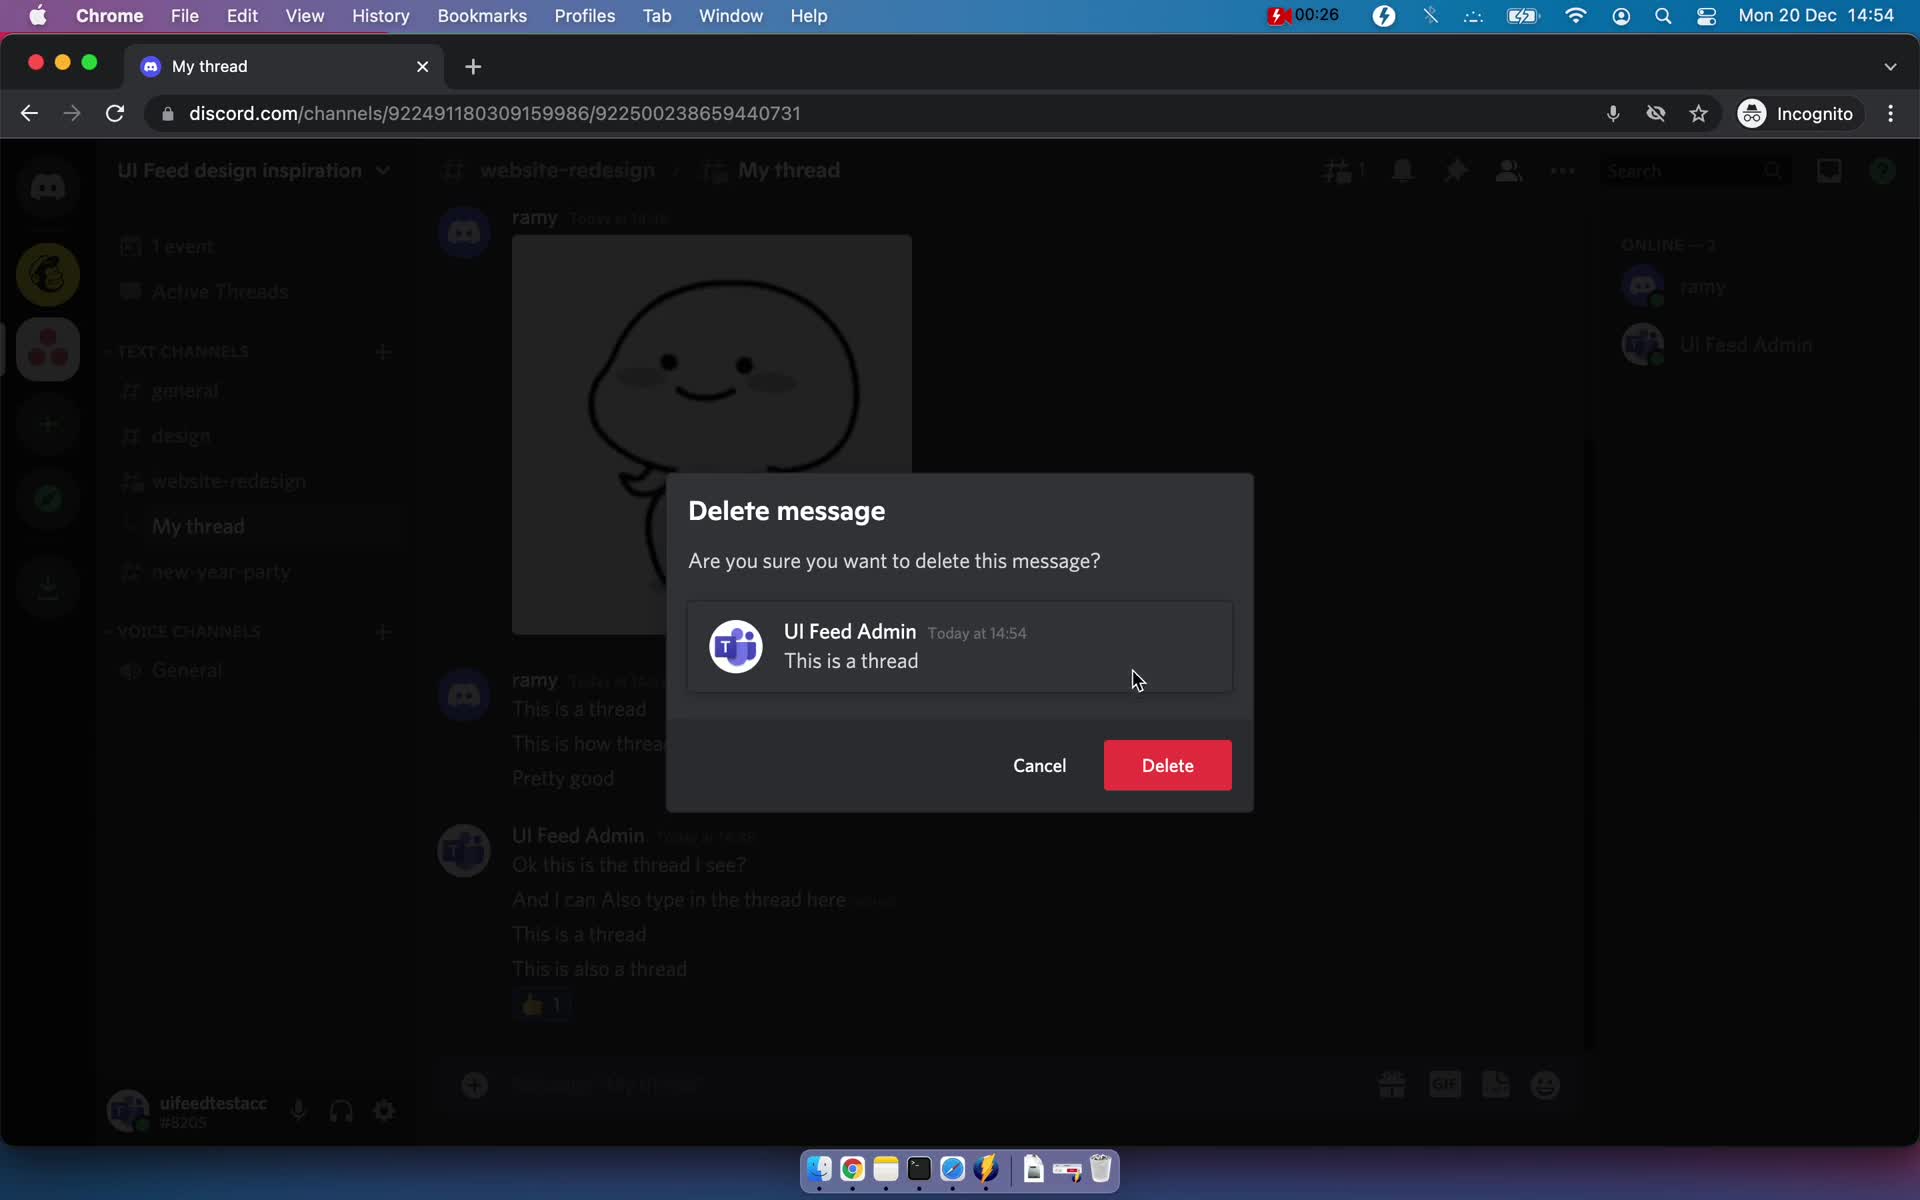Select the red dots server icon
This screenshot has height=1200, width=1920.
click(47, 350)
